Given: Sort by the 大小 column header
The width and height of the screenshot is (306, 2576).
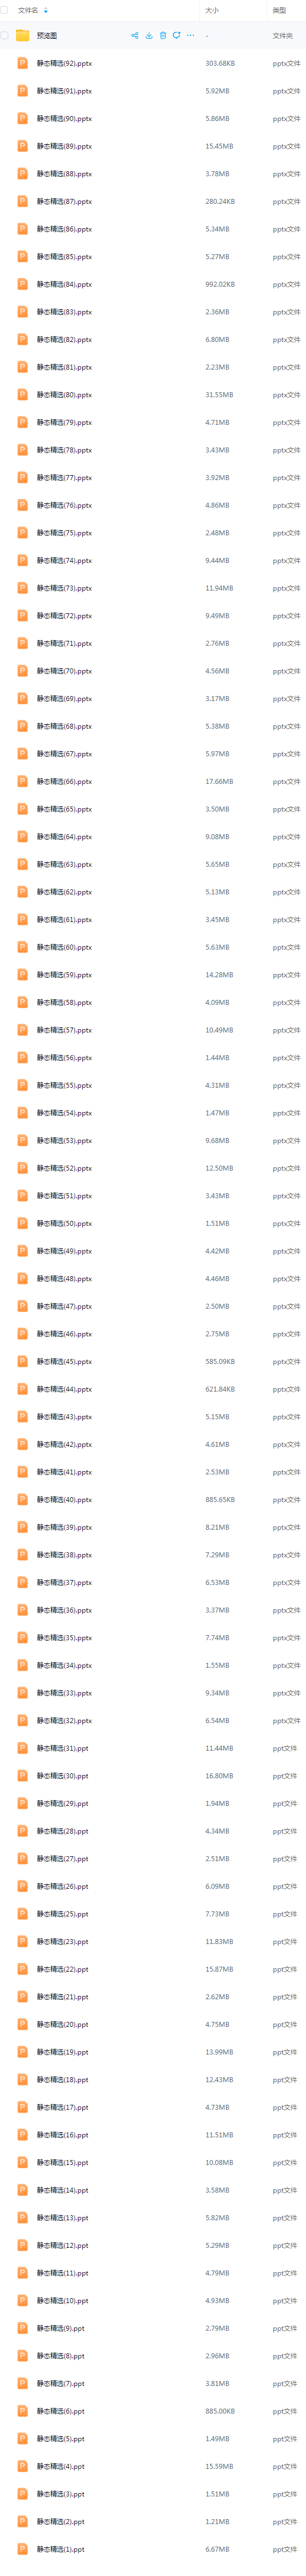Looking at the screenshot, I should click(x=212, y=10).
